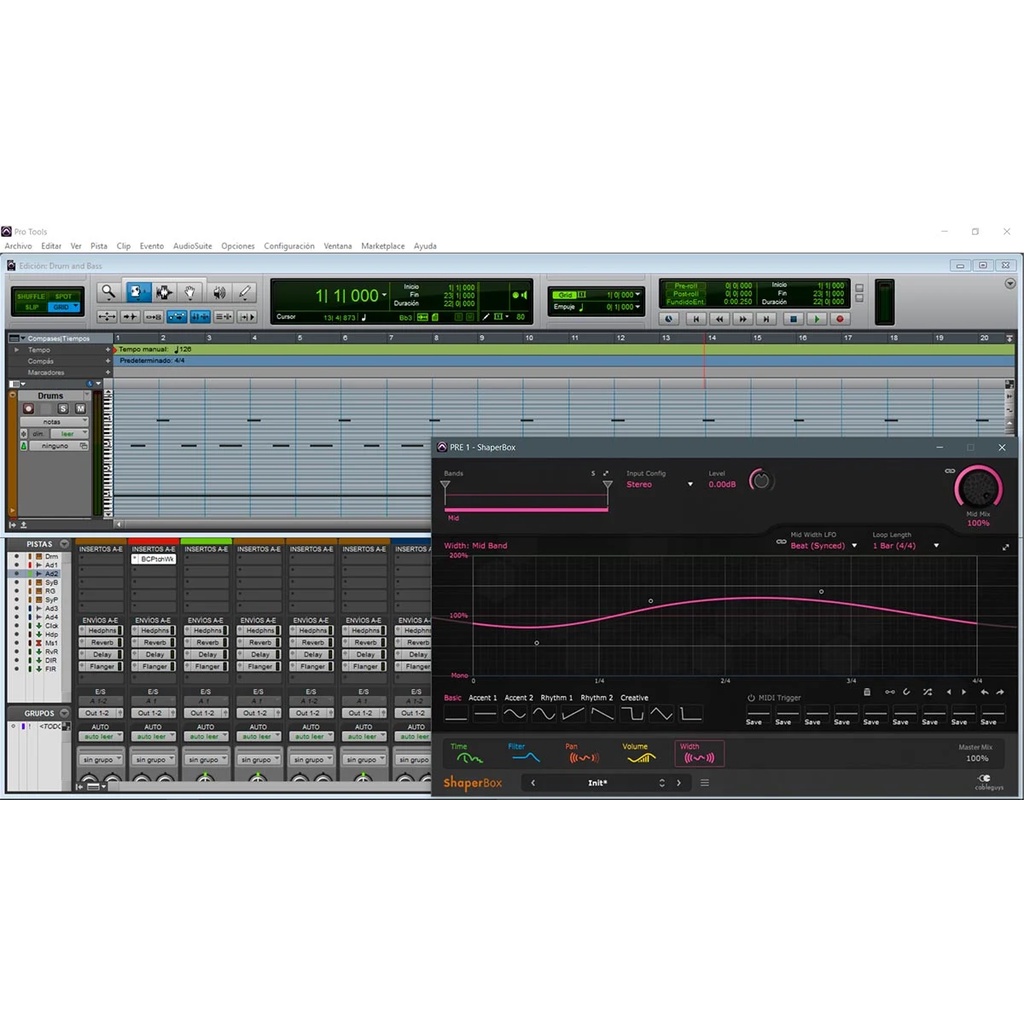Select the Grabber hand tool
The height and width of the screenshot is (1024, 1024).
coord(190,292)
